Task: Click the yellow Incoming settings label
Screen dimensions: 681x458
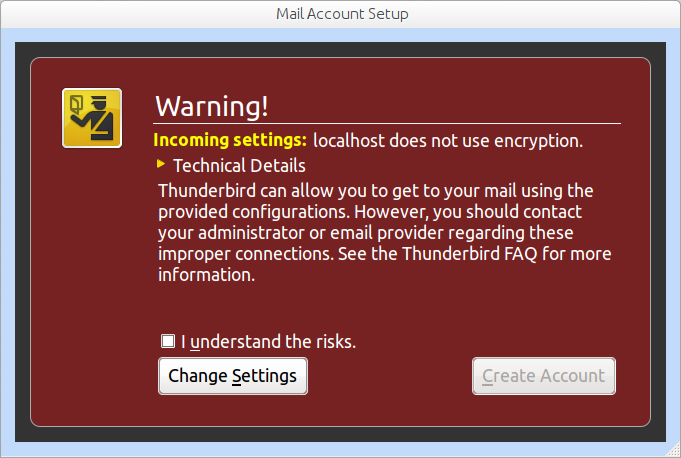Action: [230, 140]
